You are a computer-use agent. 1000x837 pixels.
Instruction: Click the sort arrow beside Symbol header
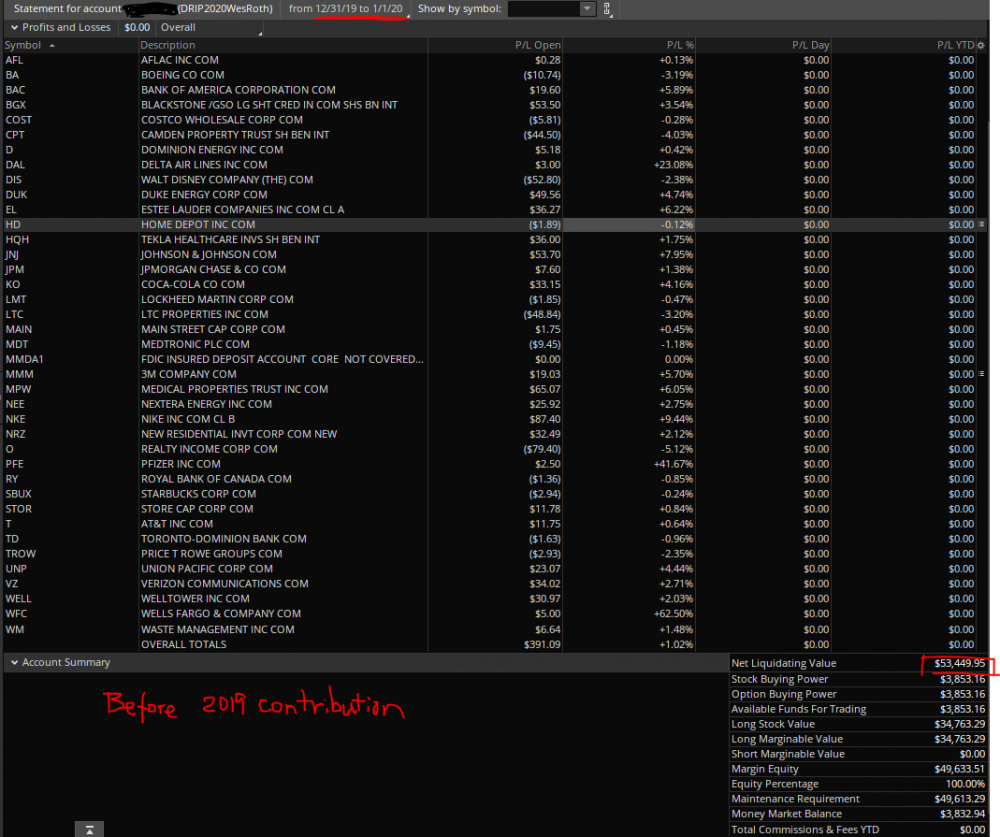pos(52,45)
